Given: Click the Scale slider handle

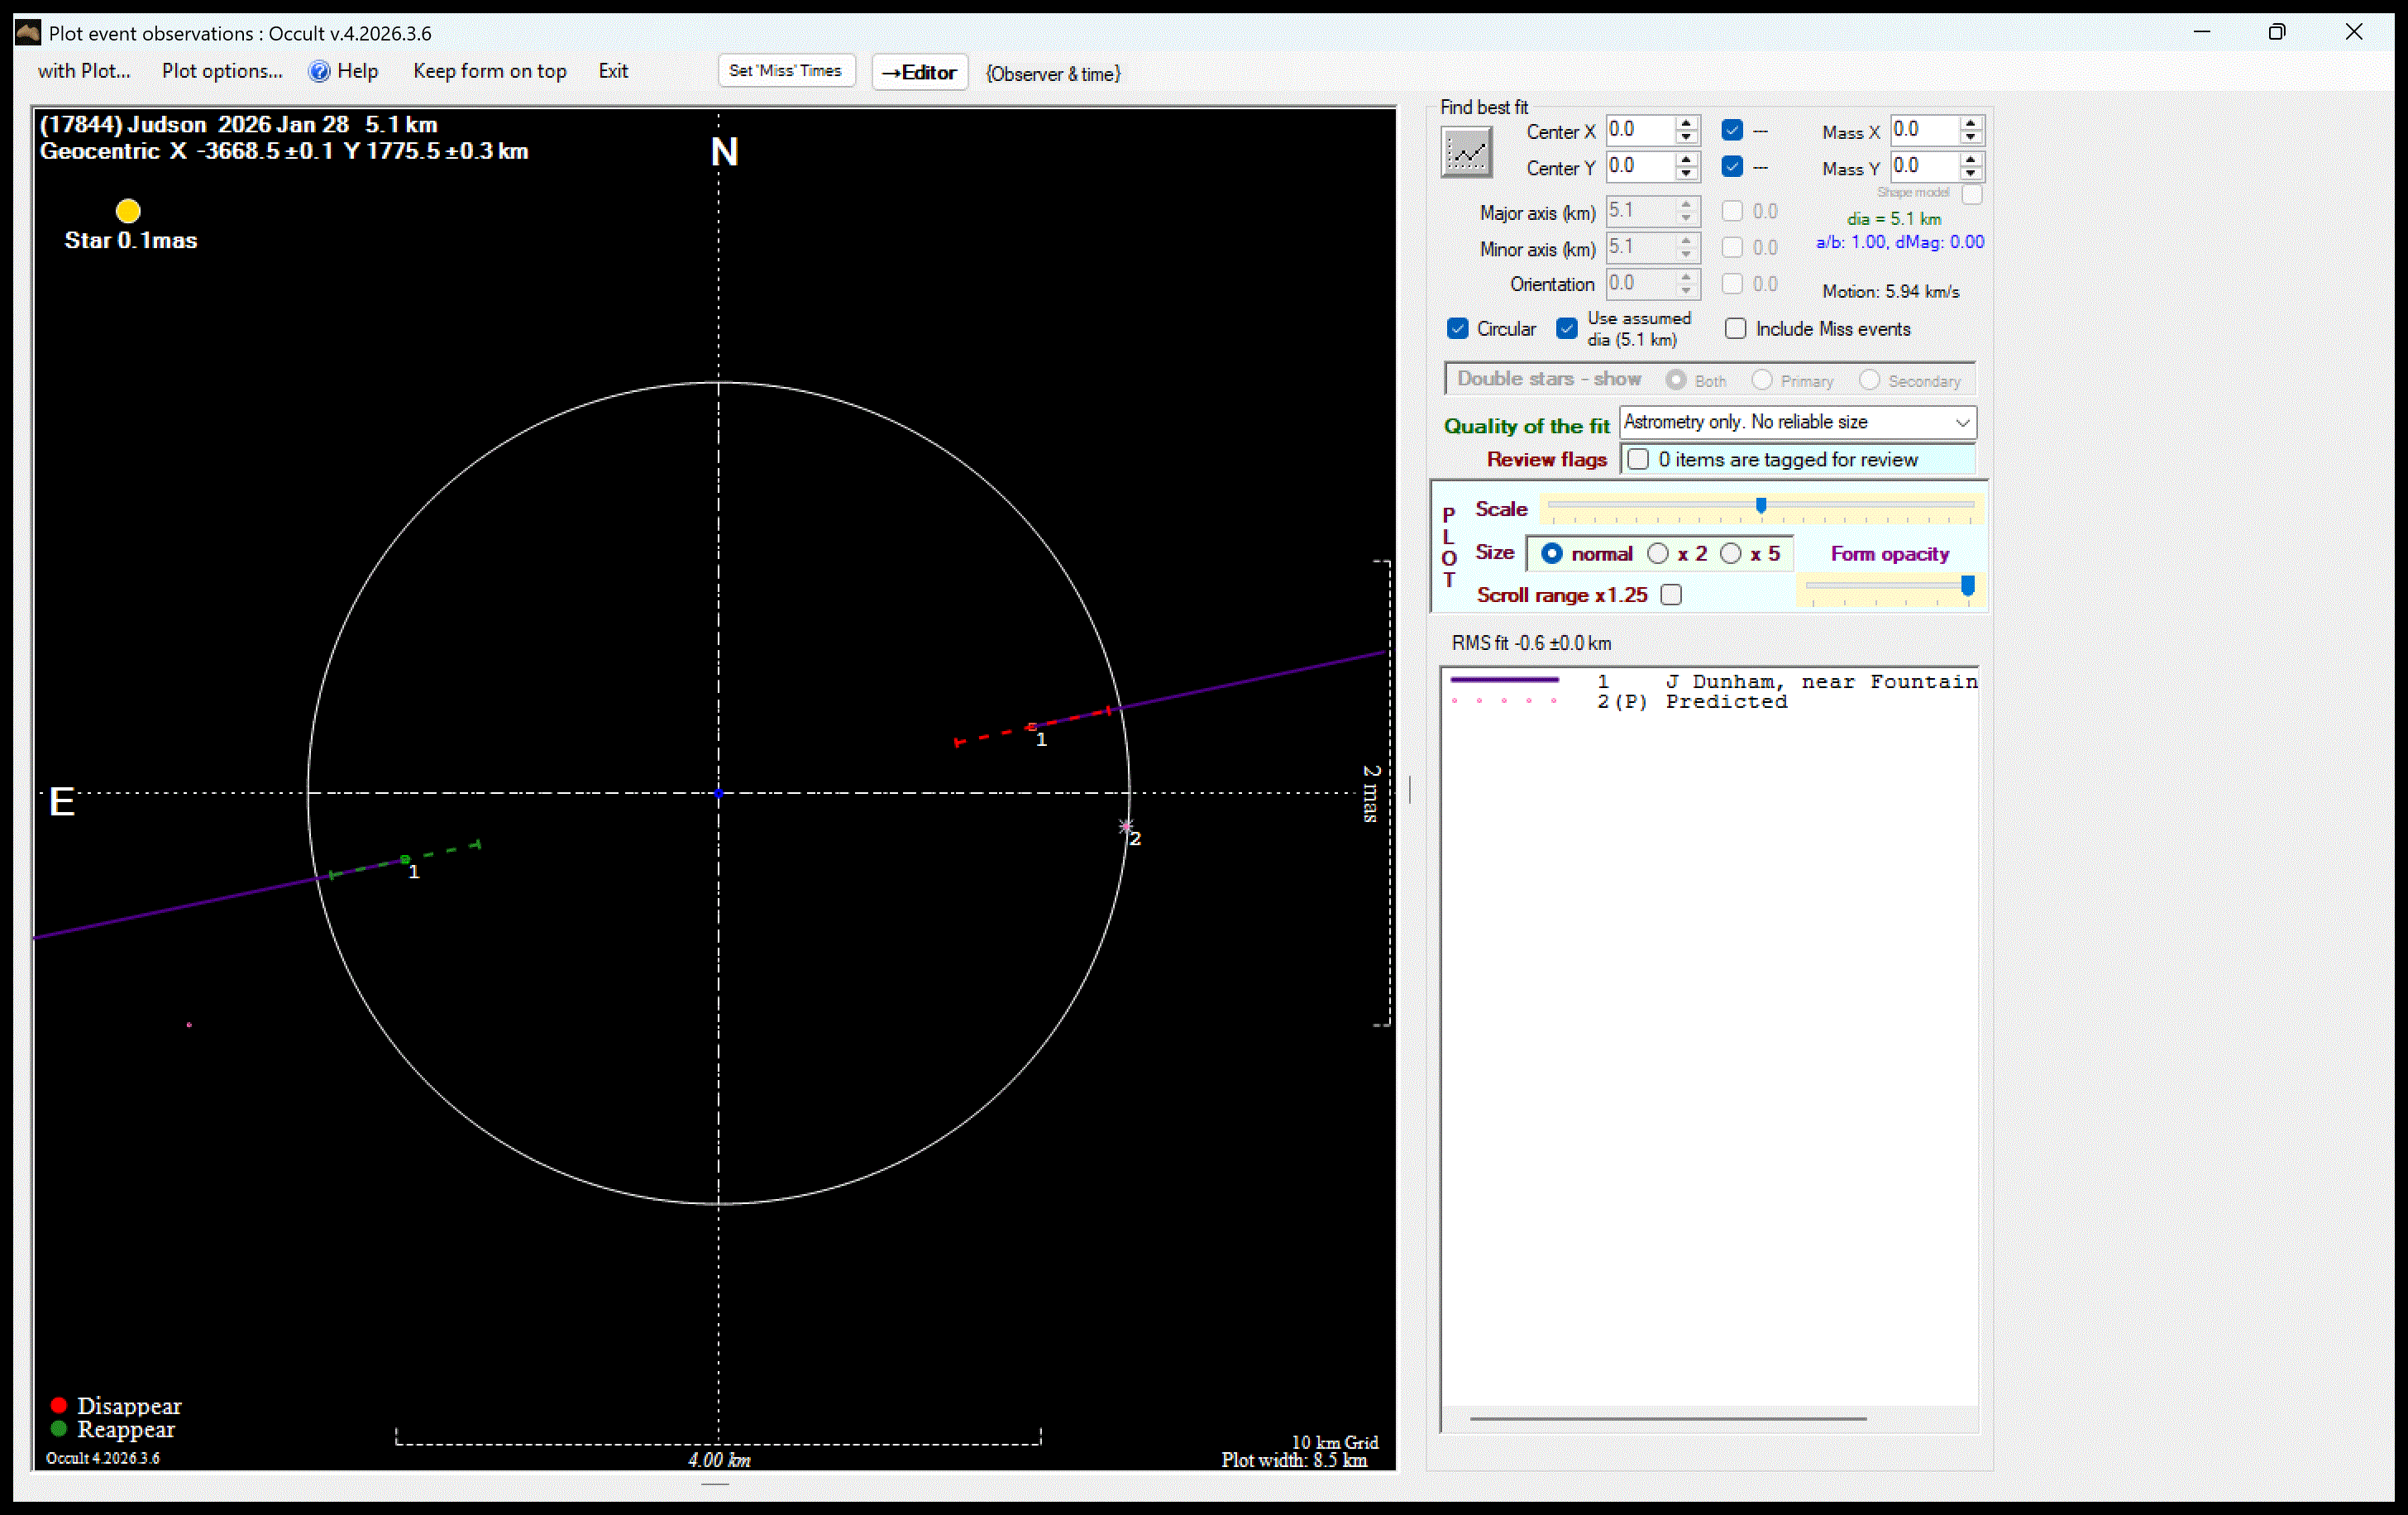Looking at the screenshot, I should (x=1761, y=506).
